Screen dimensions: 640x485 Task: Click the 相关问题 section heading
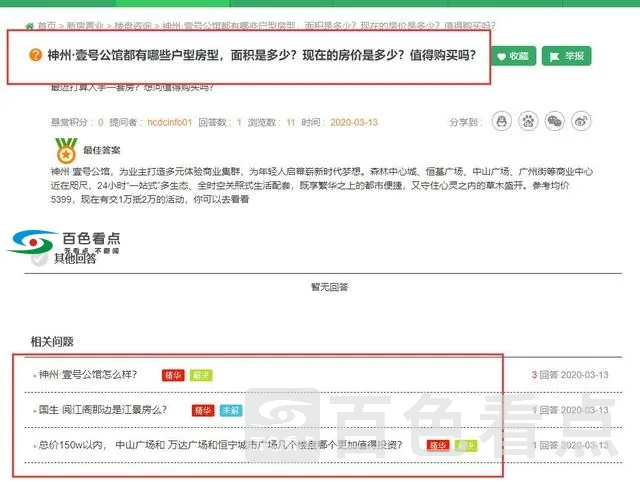pyautogui.click(x=52, y=342)
